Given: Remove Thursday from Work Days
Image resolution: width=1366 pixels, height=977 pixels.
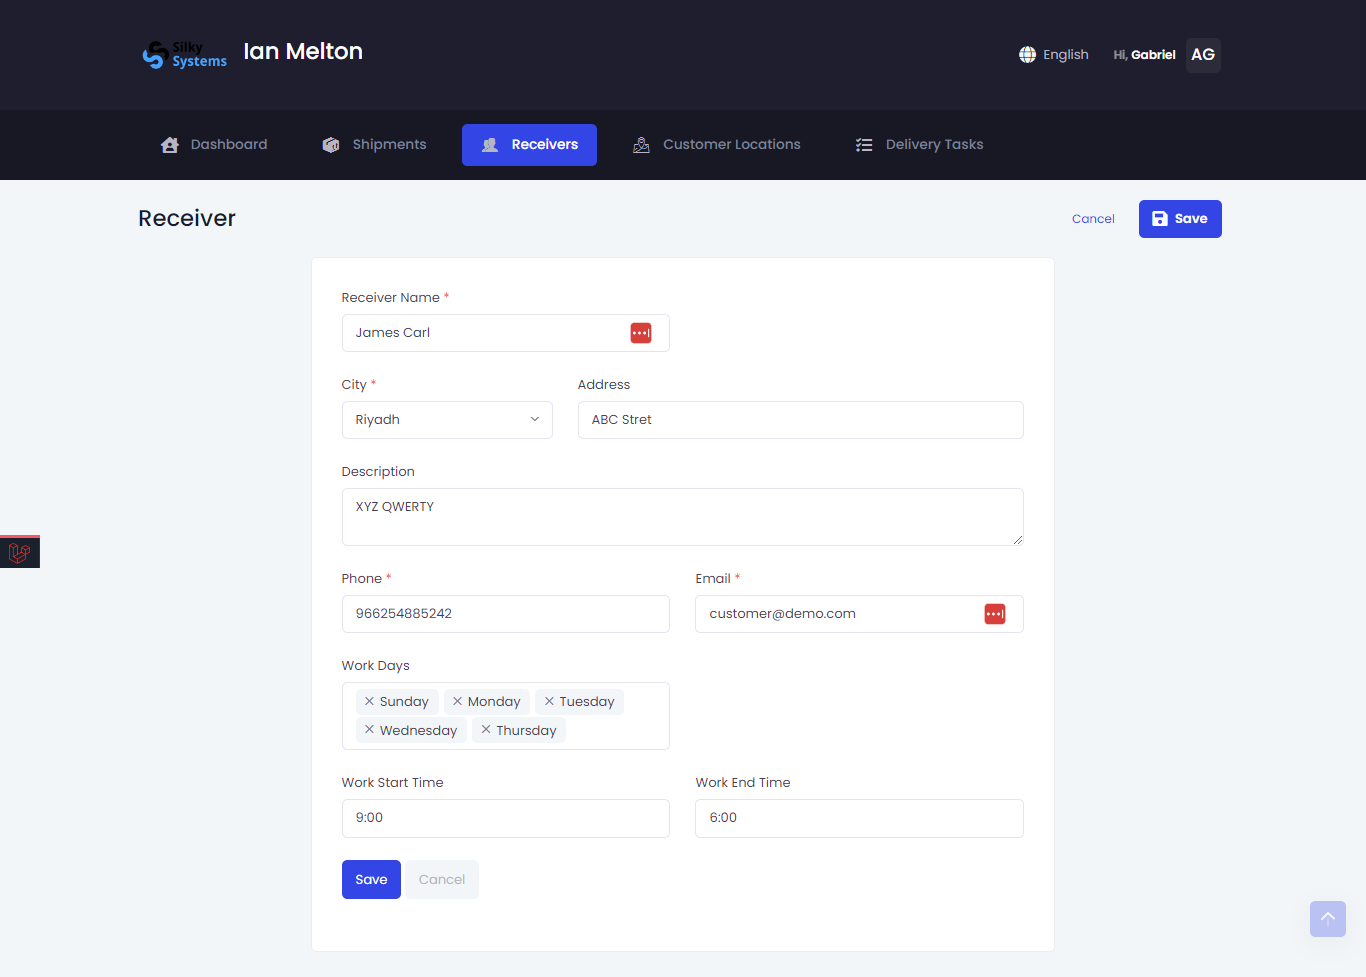Looking at the screenshot, I should coord(486,730).
